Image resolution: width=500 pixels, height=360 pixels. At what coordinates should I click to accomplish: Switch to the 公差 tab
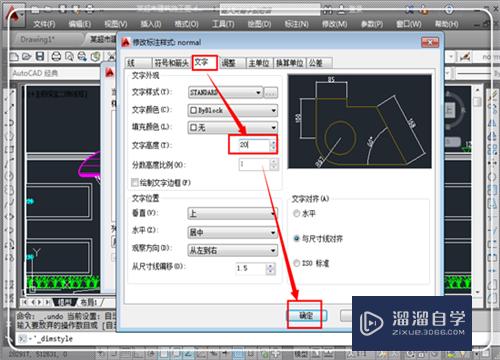pos(319,63)
